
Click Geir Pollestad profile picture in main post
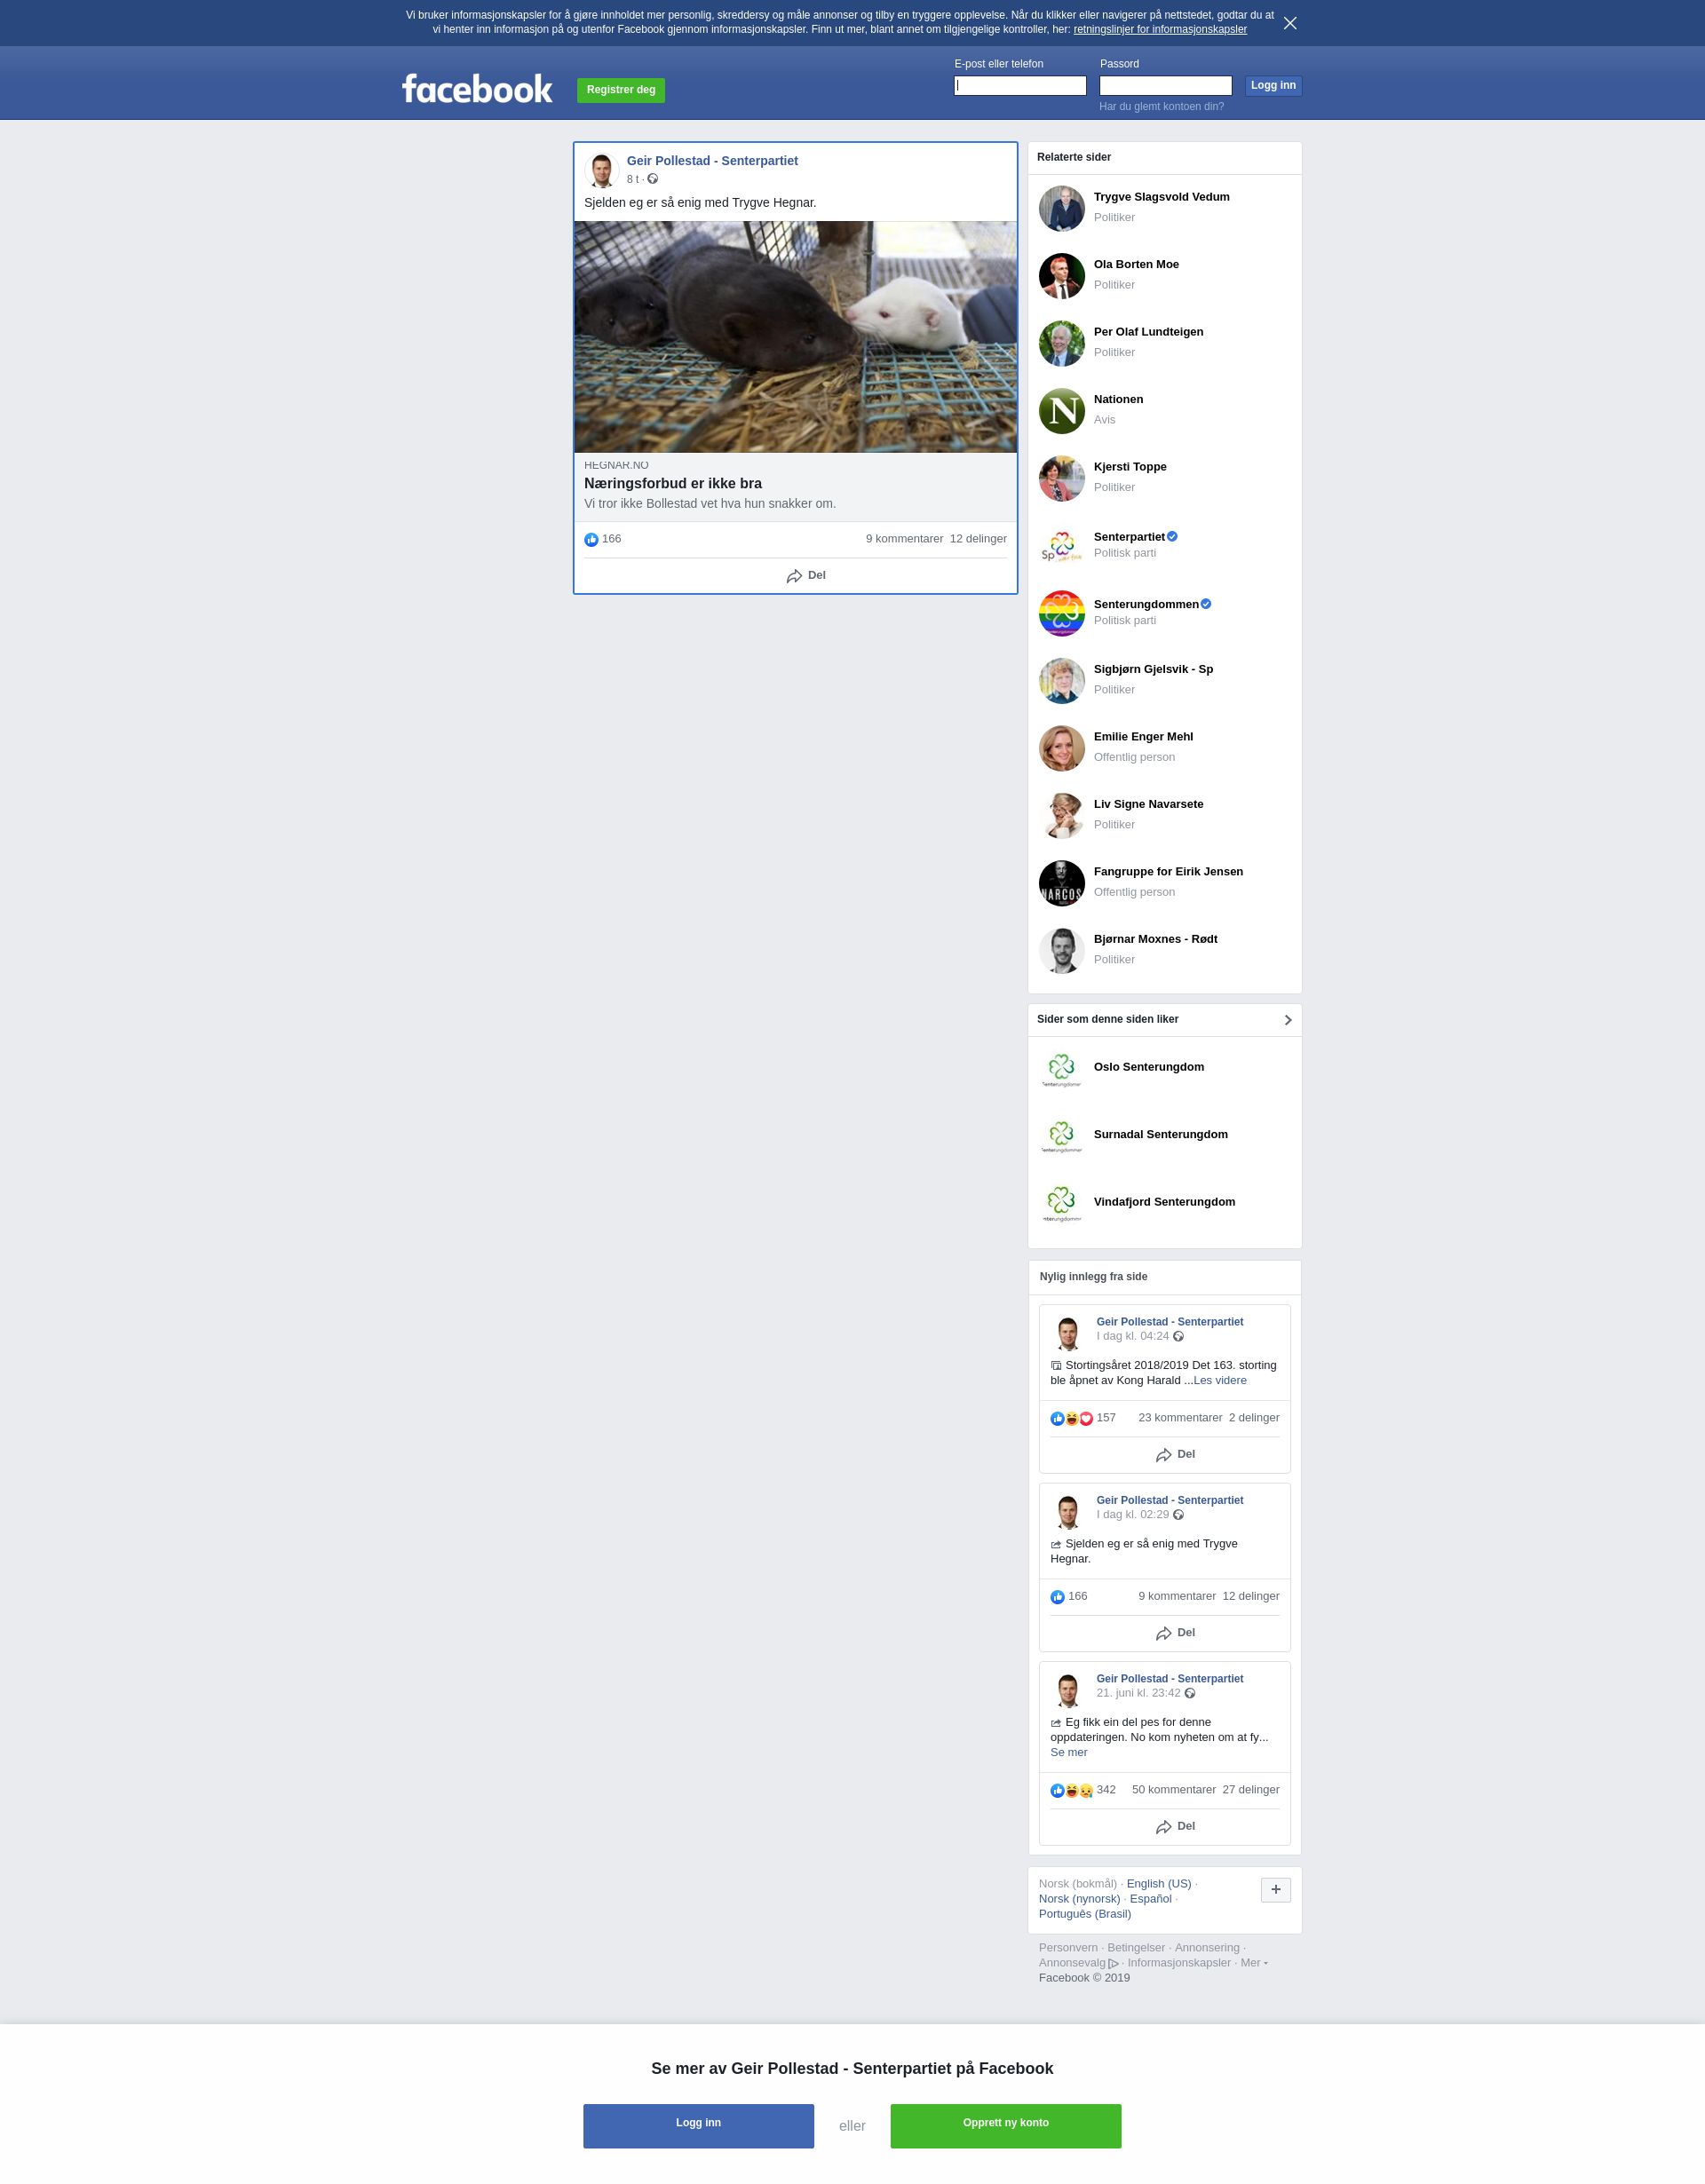point(601,170)
